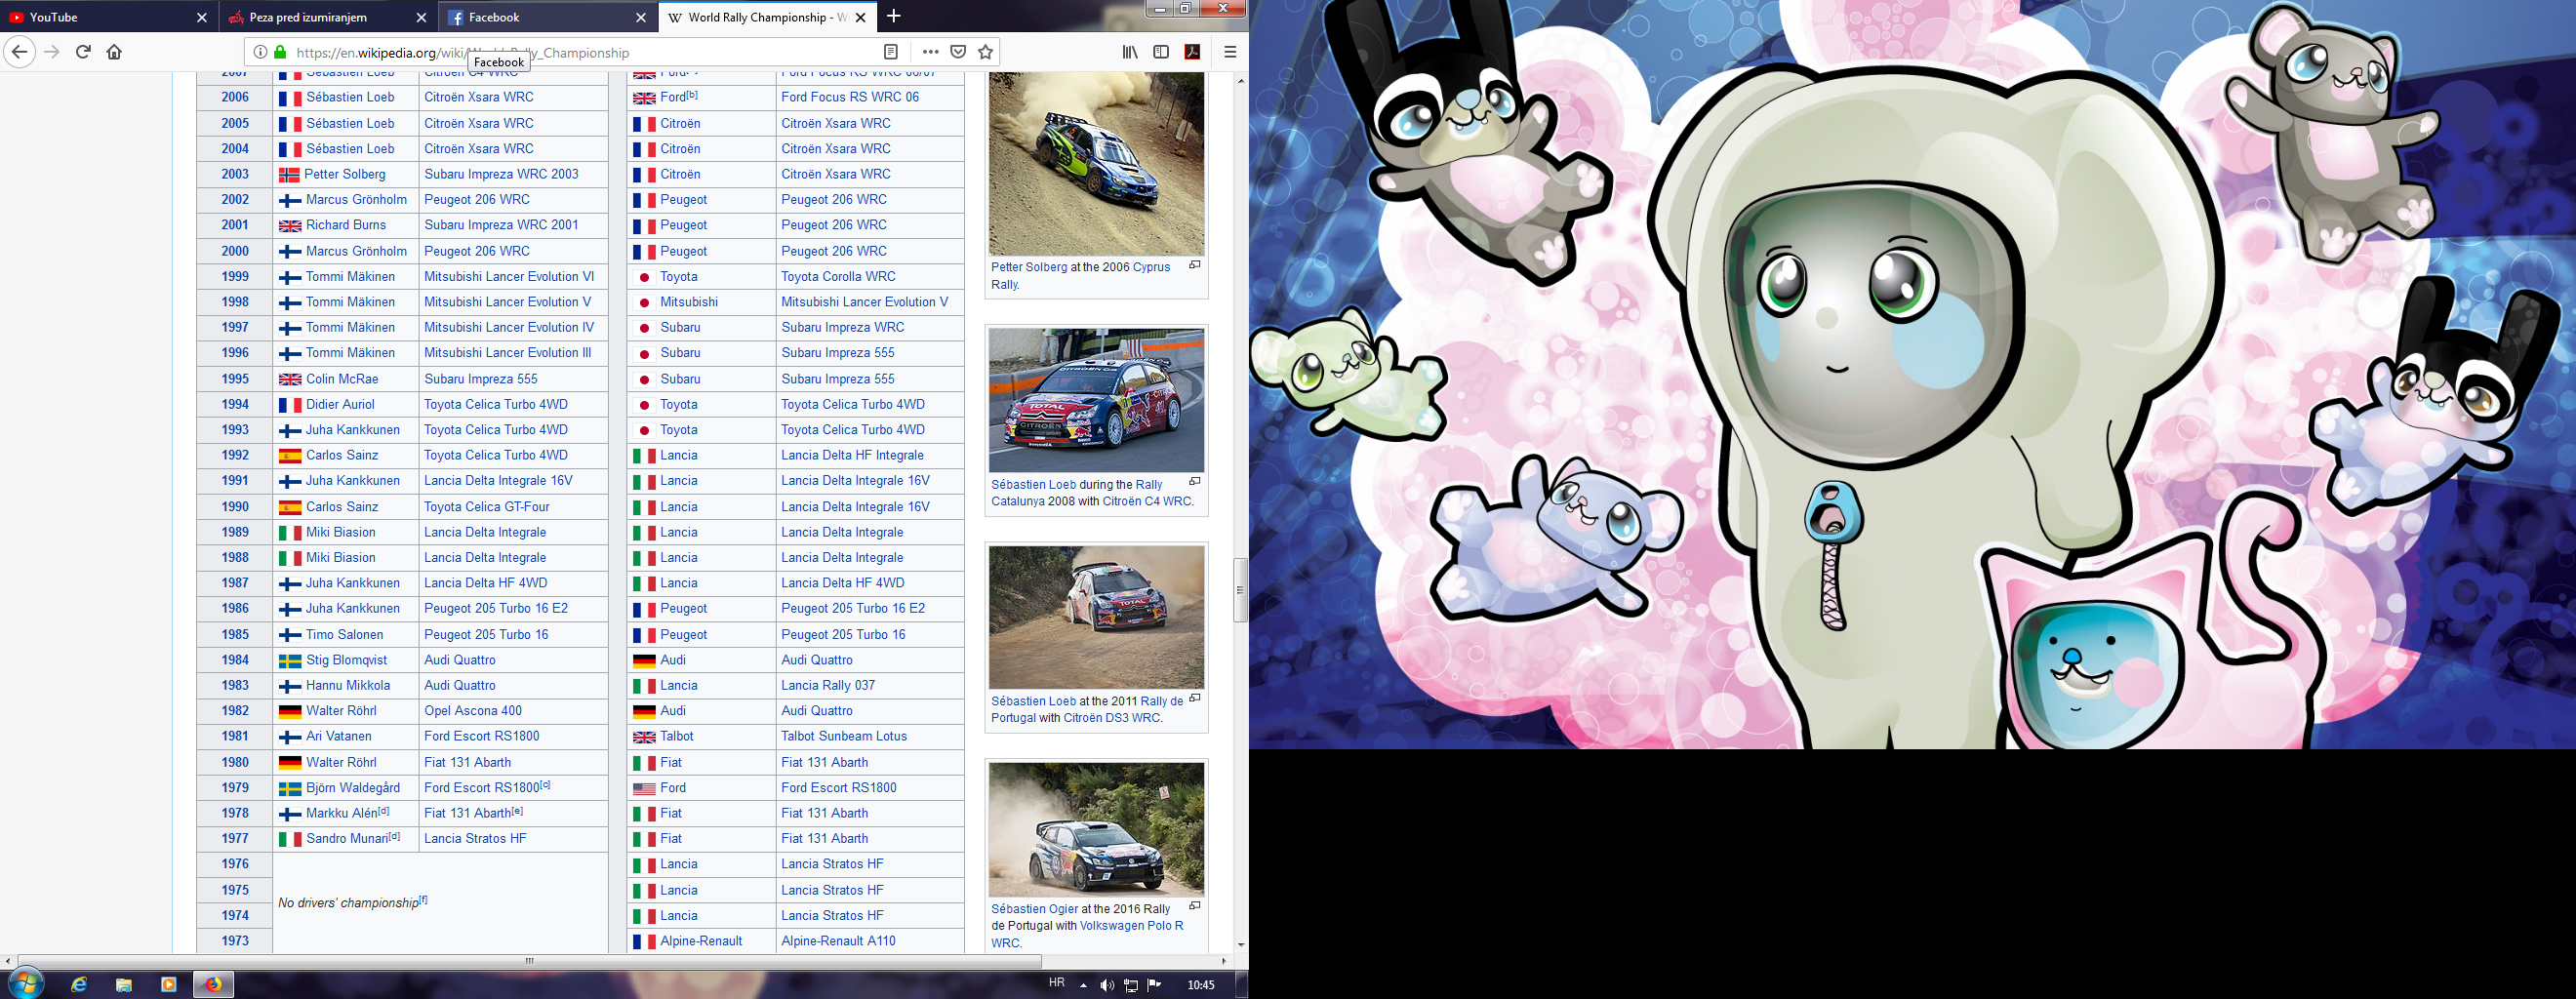Viewport: 2576px width, 999px height.
Task: Click the horizontal scrollbar thumb
Action: point(530,961)
